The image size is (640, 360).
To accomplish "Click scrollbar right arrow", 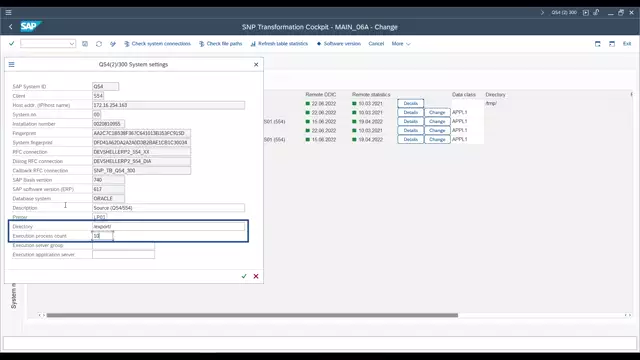I will (630, 315).
